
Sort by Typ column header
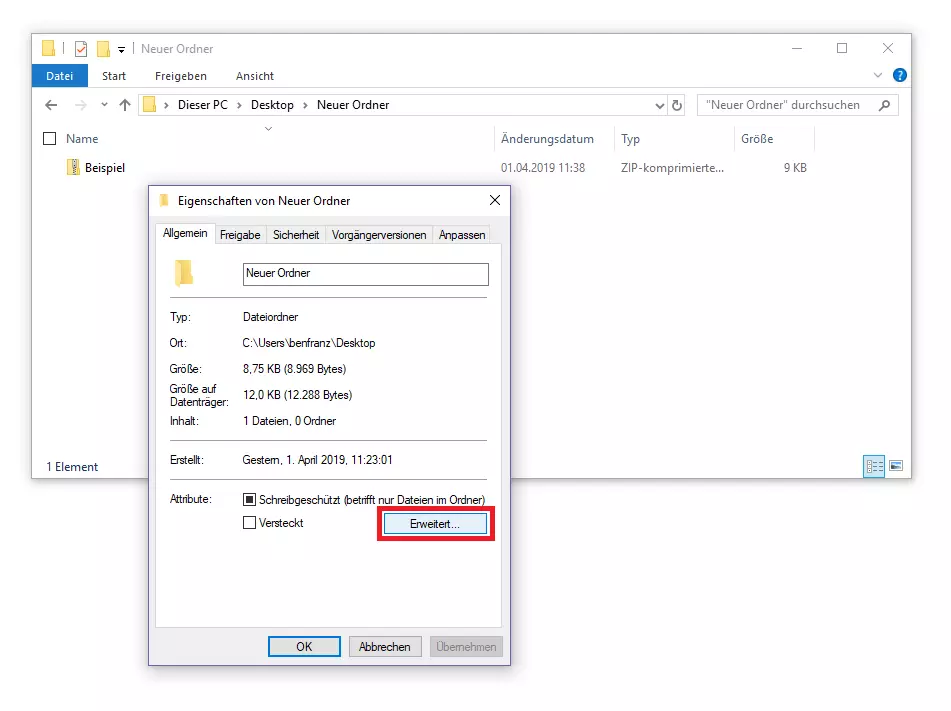[x=630, y=139]
